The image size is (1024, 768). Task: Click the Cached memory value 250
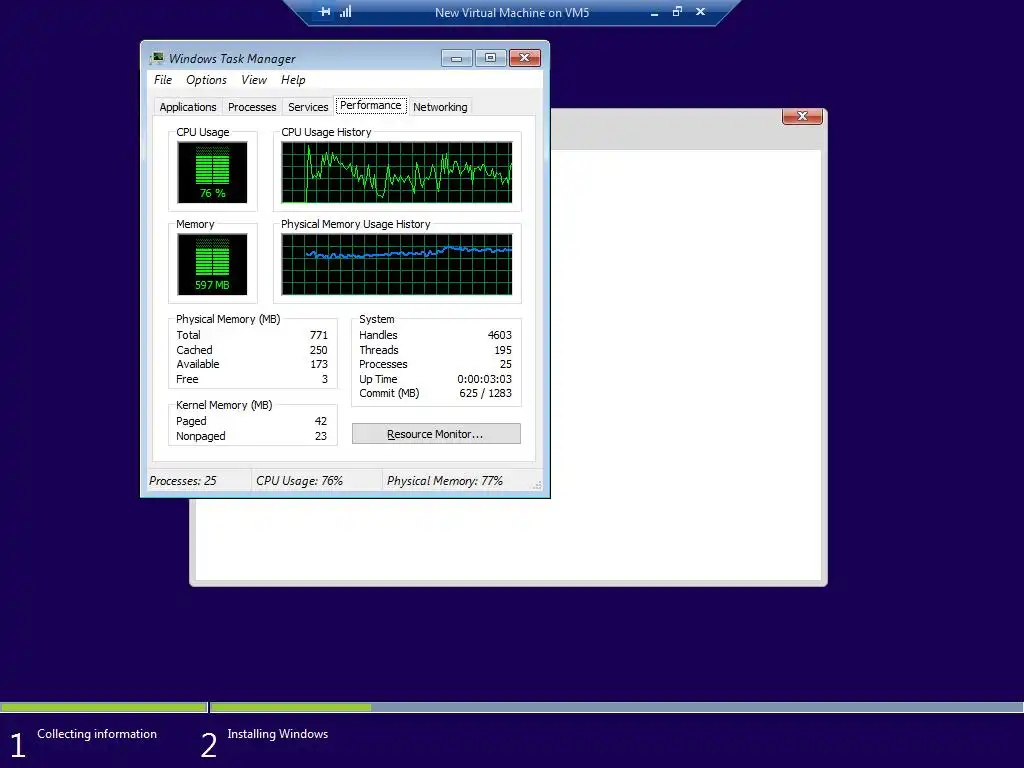coord(319,350)
